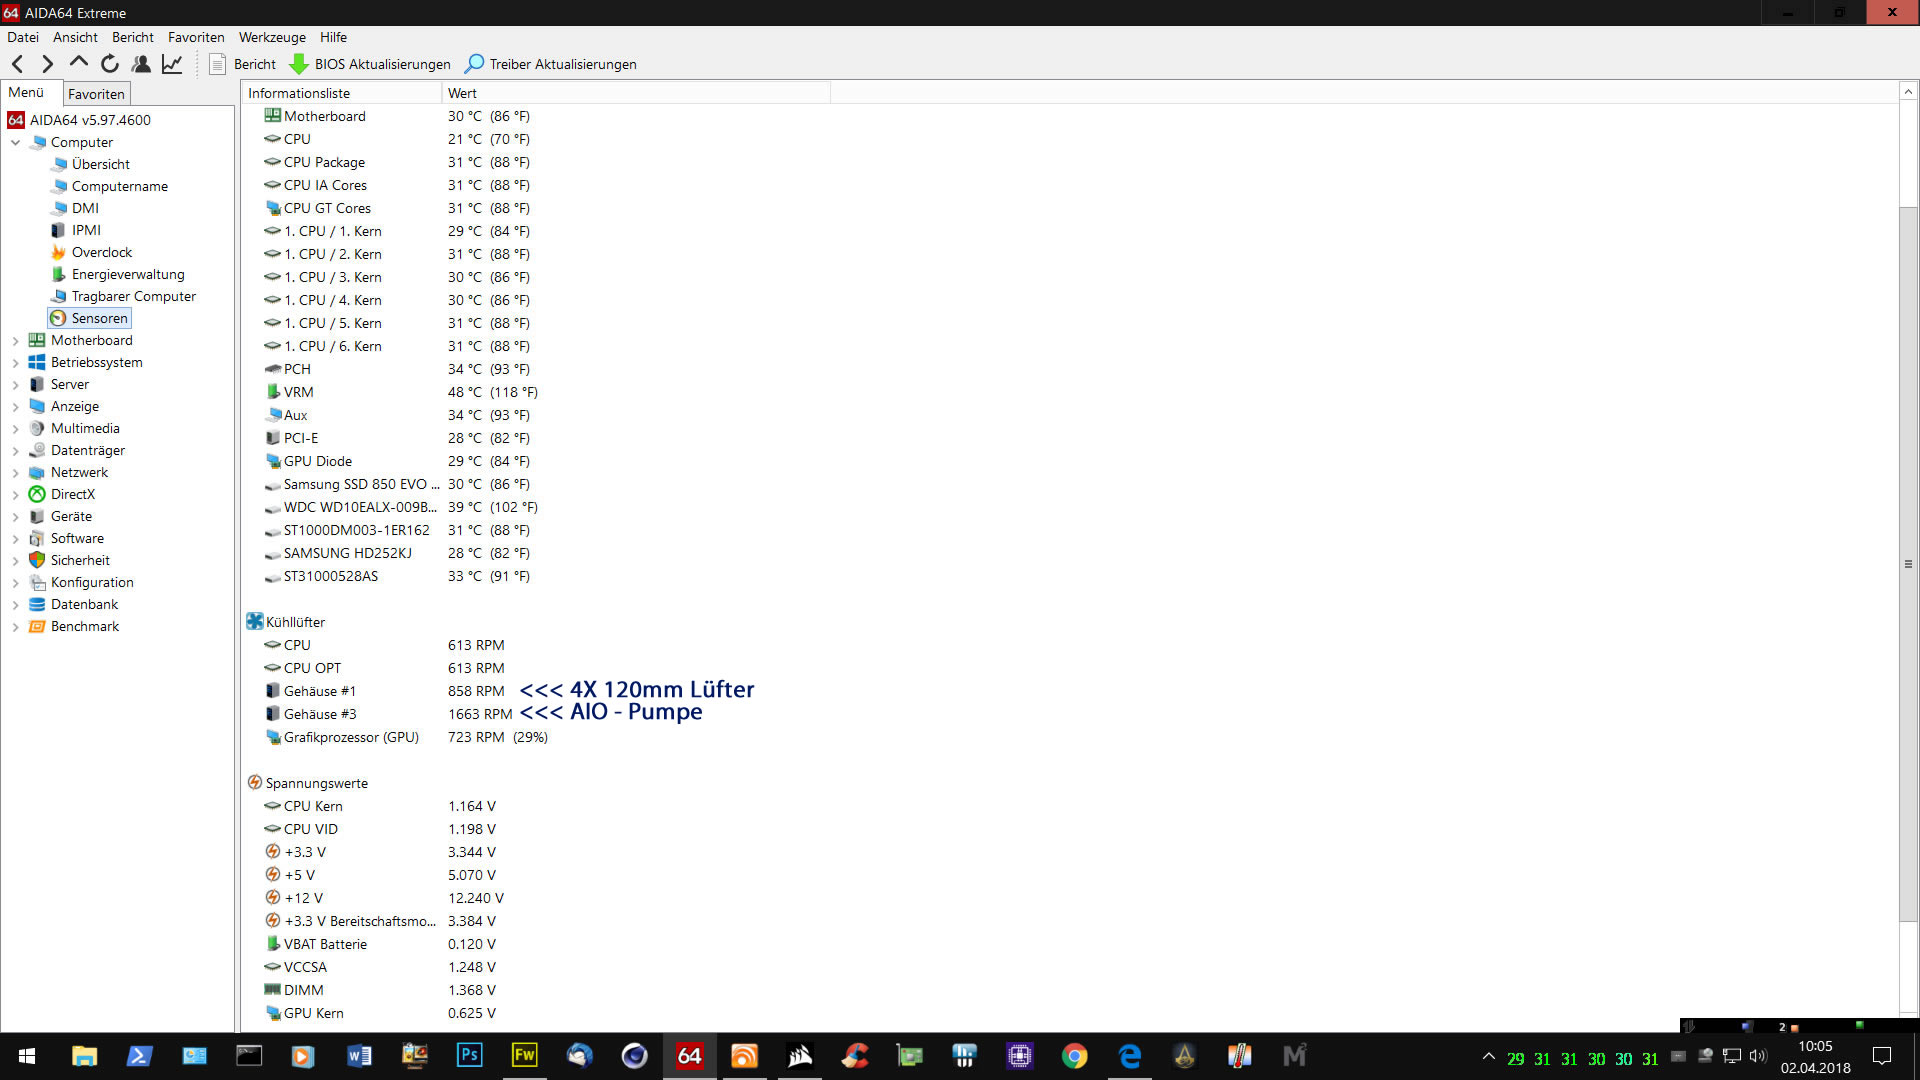Select the GPU Diode temperature row
The height and width of the screenshot is (1080, 1920).
(x=397, y=461)
